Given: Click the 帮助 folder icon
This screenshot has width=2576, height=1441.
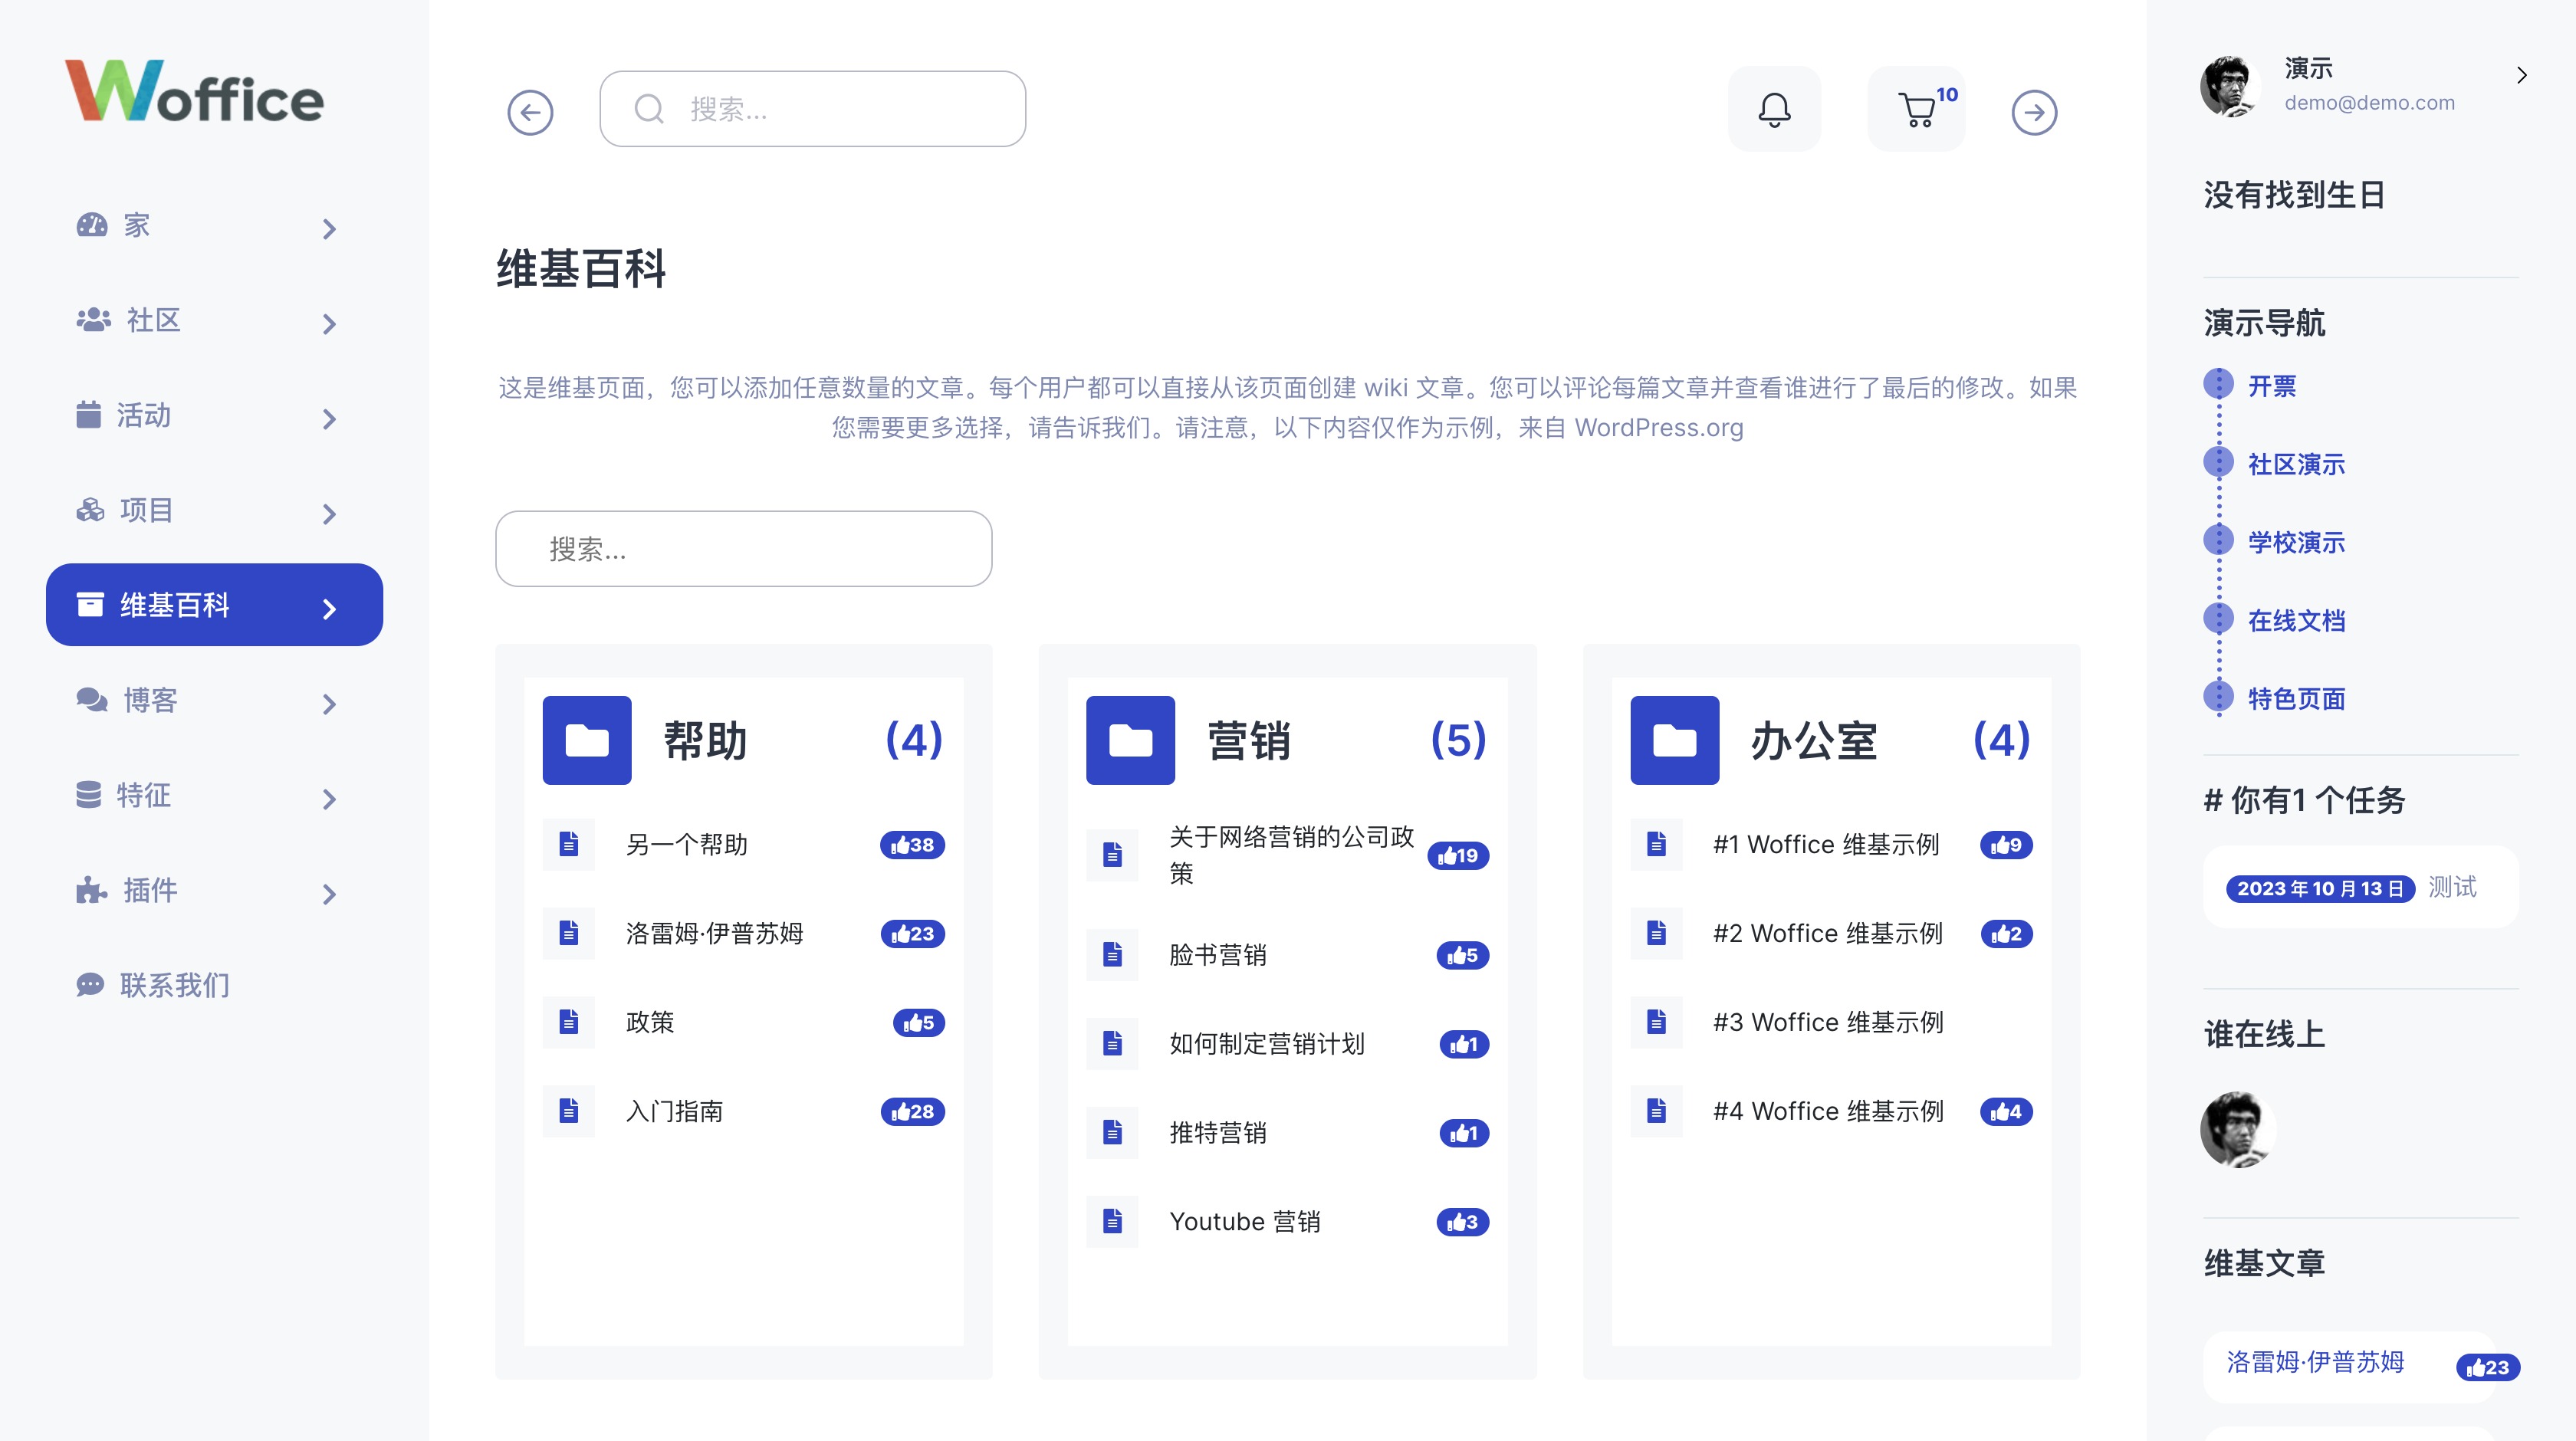Looking at the screenshot, I should point(587,740).
